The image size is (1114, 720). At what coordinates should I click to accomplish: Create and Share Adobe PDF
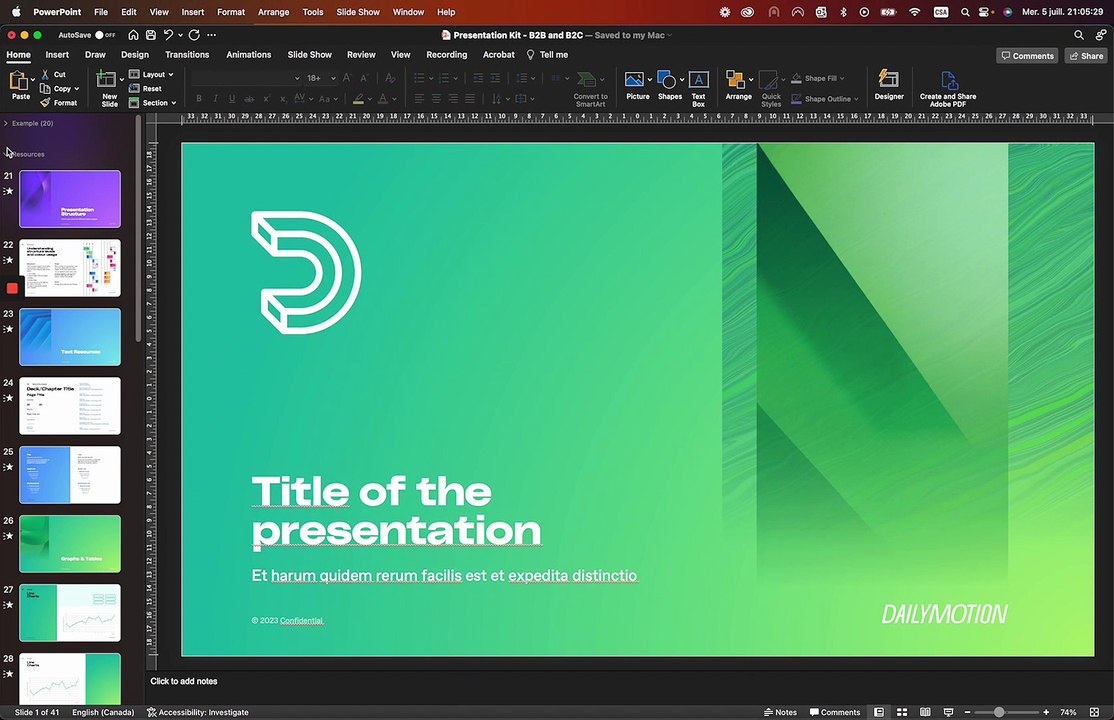pyautogui.click(x=948, y=89)
